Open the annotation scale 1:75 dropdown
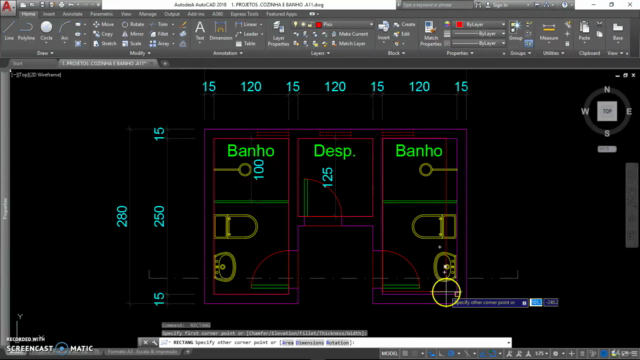This screenshot has width=640, height=360. click(542, 353)
